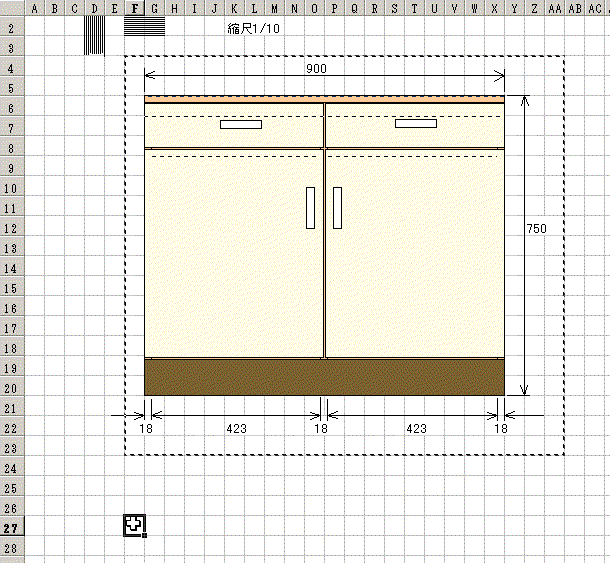
Task: Click the 縮尺1/10 scale label
Action: pyautogui.click(x=253, y=28)
